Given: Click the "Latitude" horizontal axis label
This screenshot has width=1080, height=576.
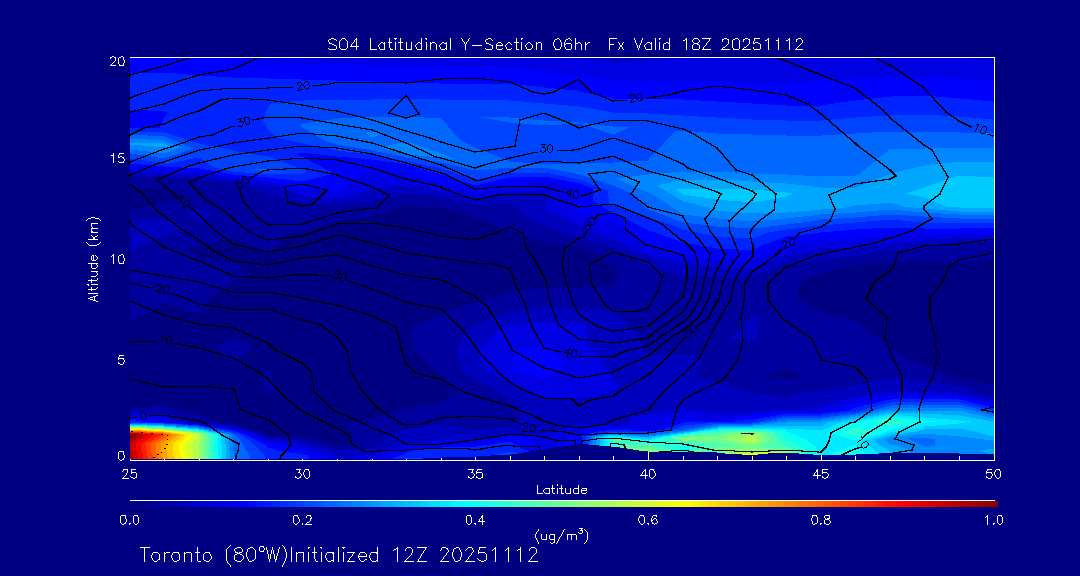Looking at the screenshot, I should 561,490.
